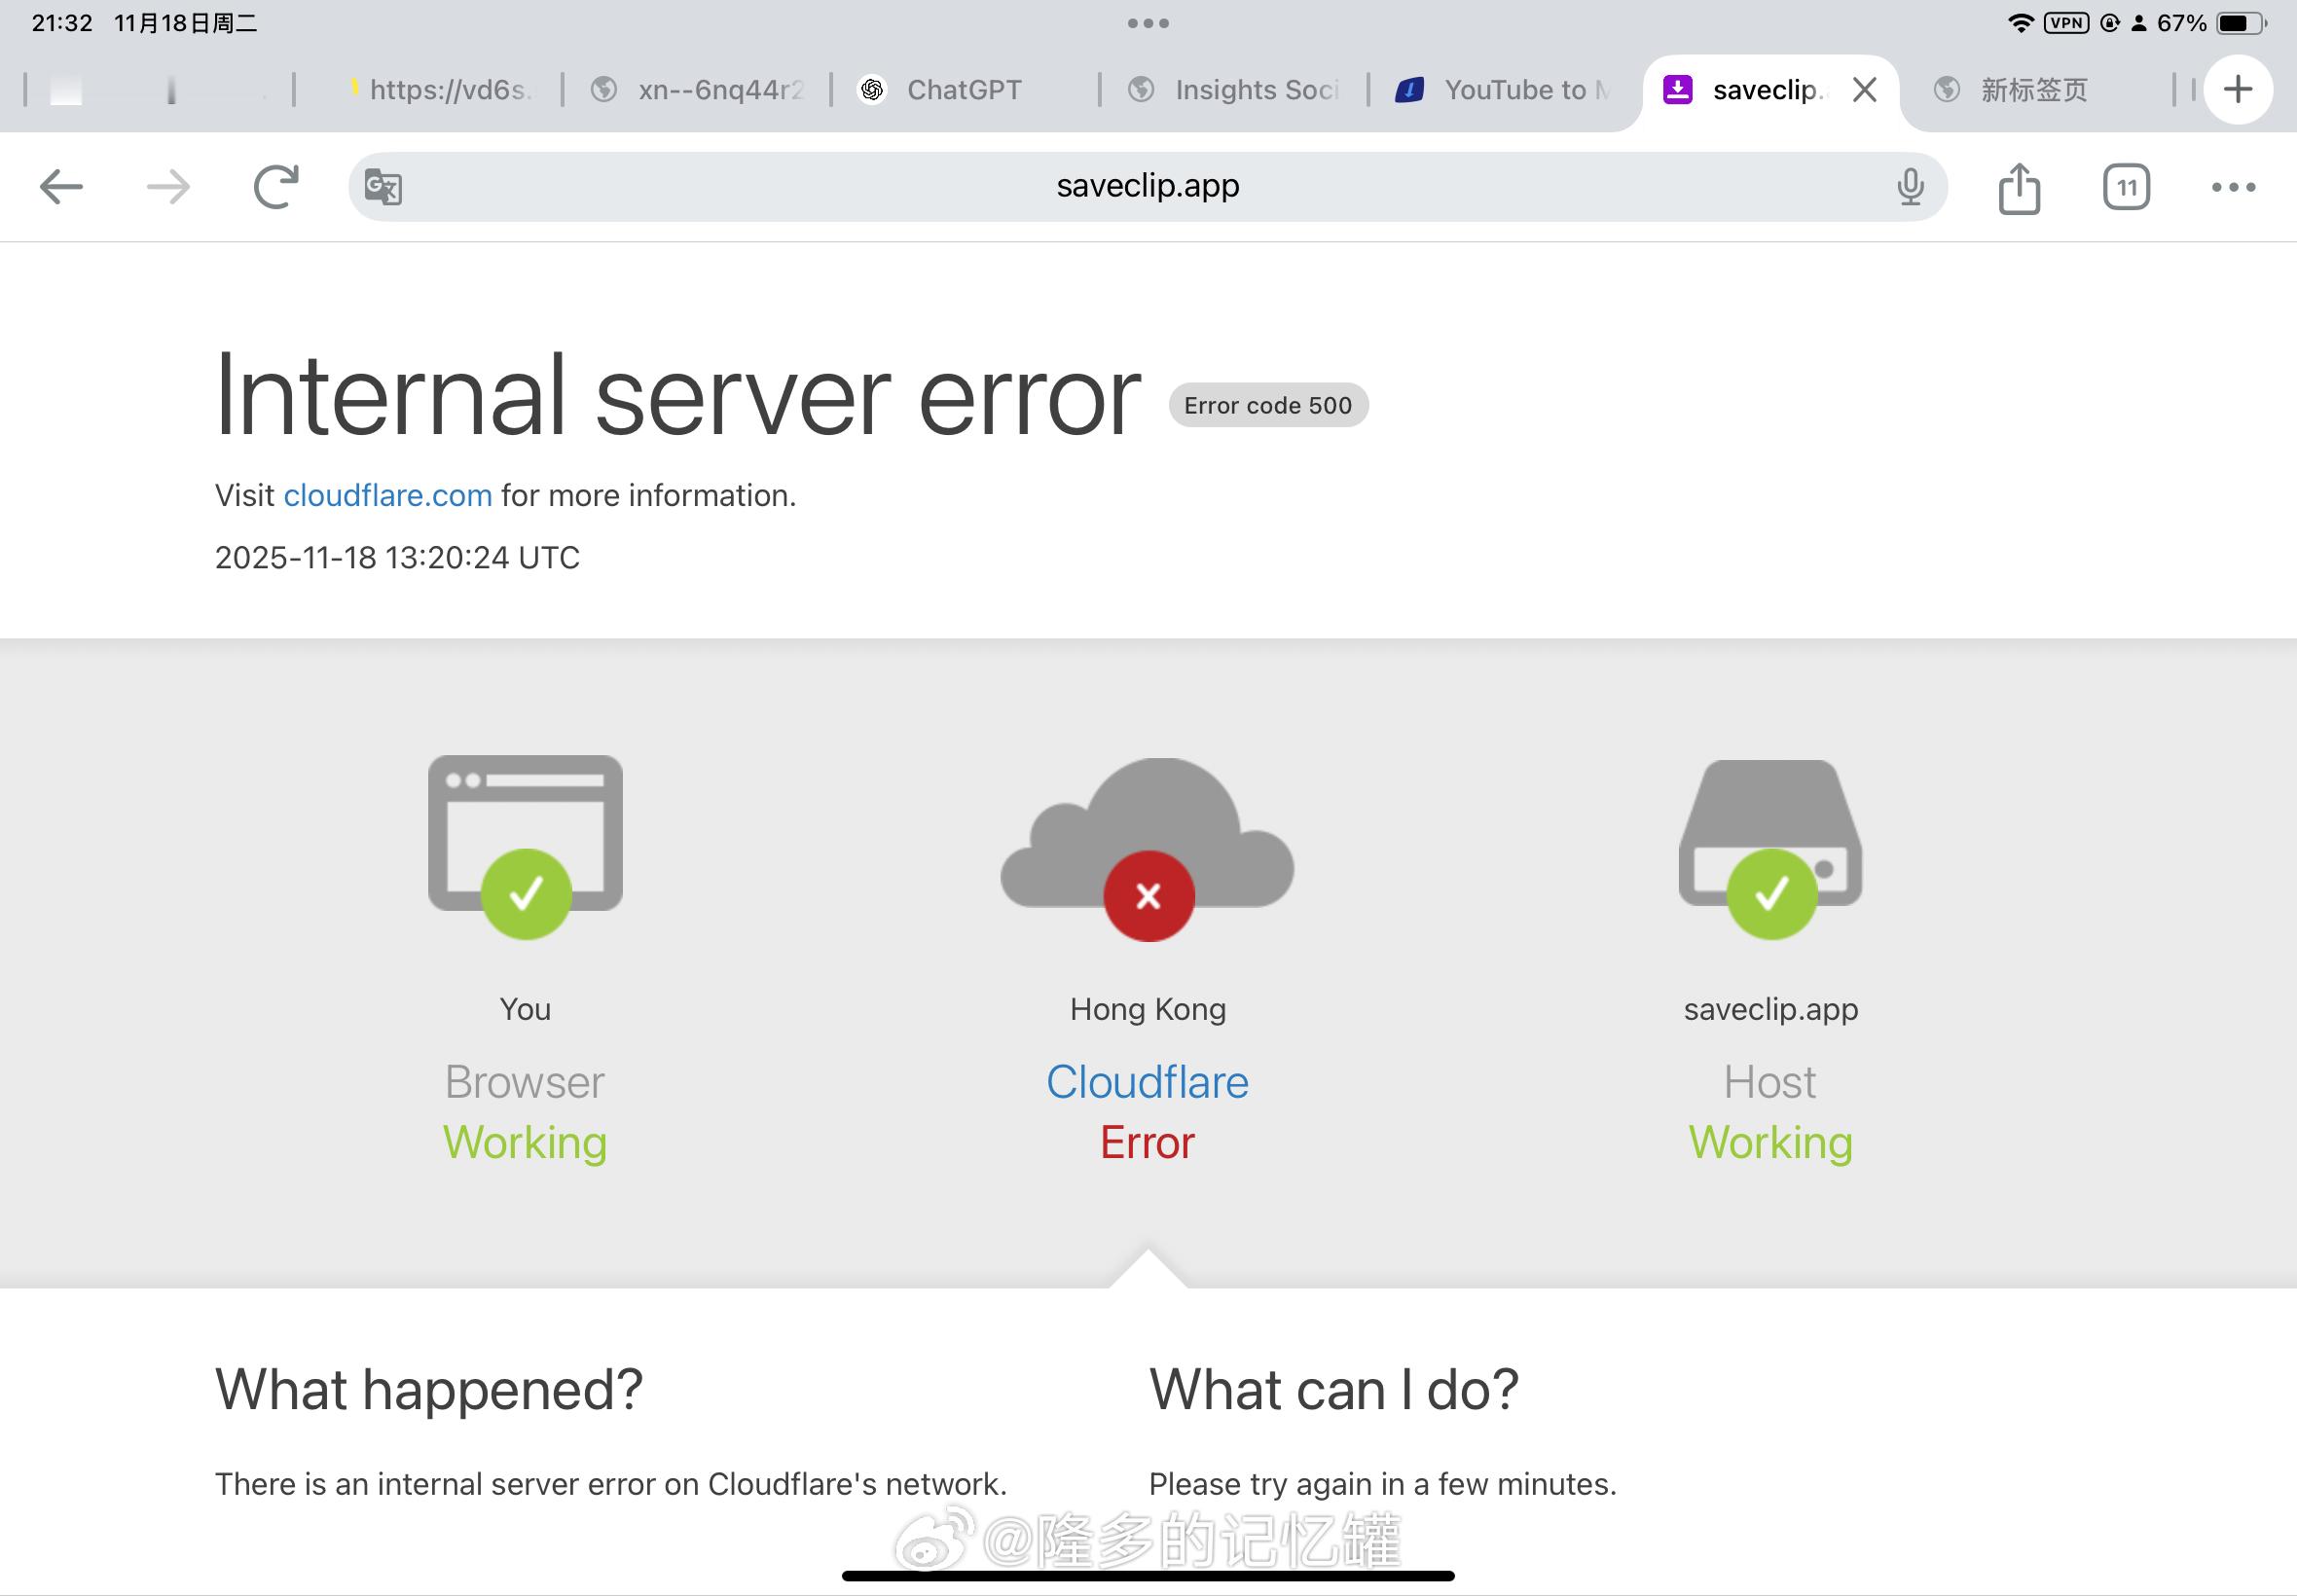Close the saveclip tab
The image size is (2297, 1596).
click(x=1864, y=90)
